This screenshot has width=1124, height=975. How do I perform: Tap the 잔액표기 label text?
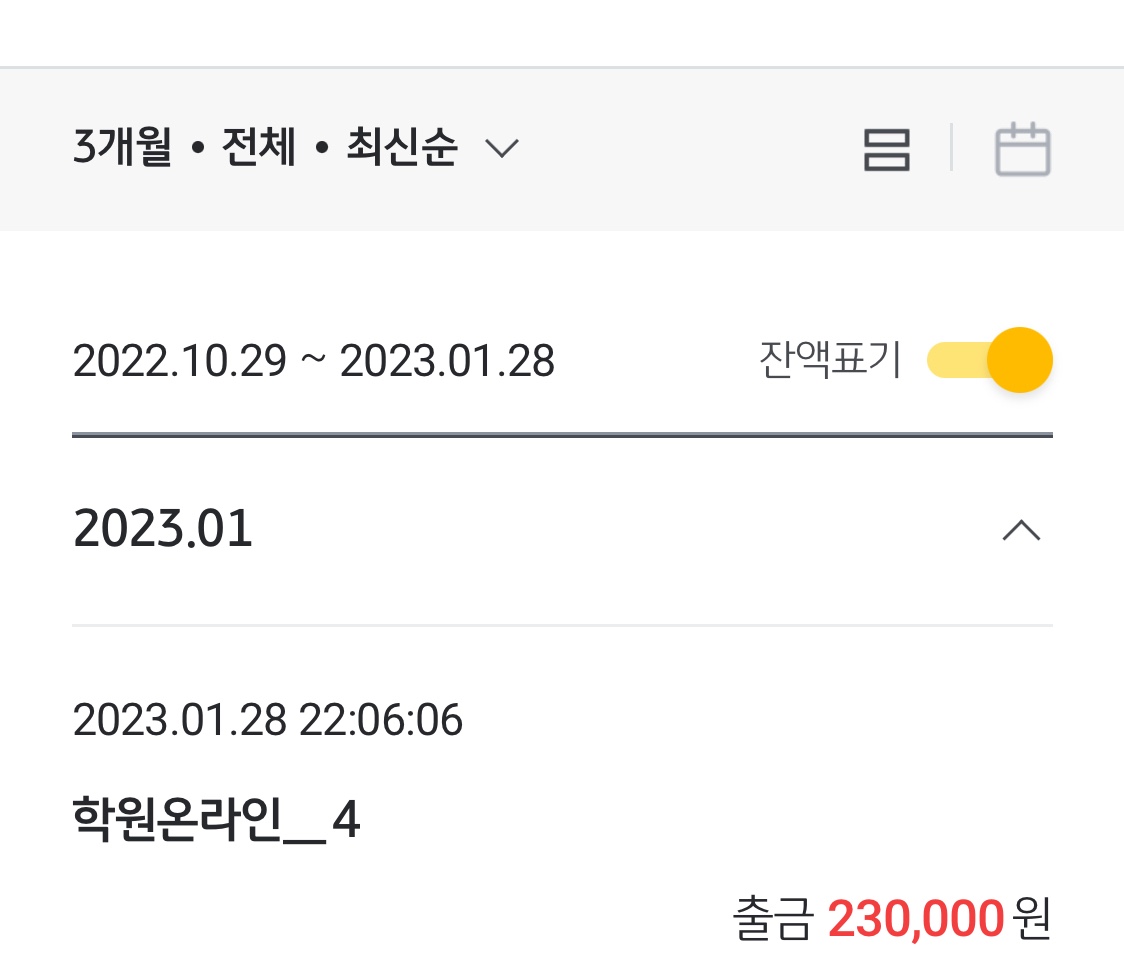click(830, 361)
